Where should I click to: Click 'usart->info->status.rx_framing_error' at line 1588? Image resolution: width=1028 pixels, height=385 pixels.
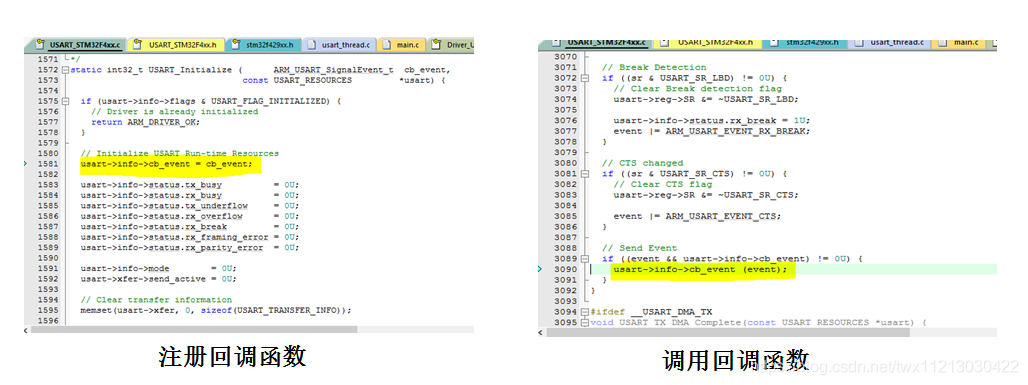174,237
